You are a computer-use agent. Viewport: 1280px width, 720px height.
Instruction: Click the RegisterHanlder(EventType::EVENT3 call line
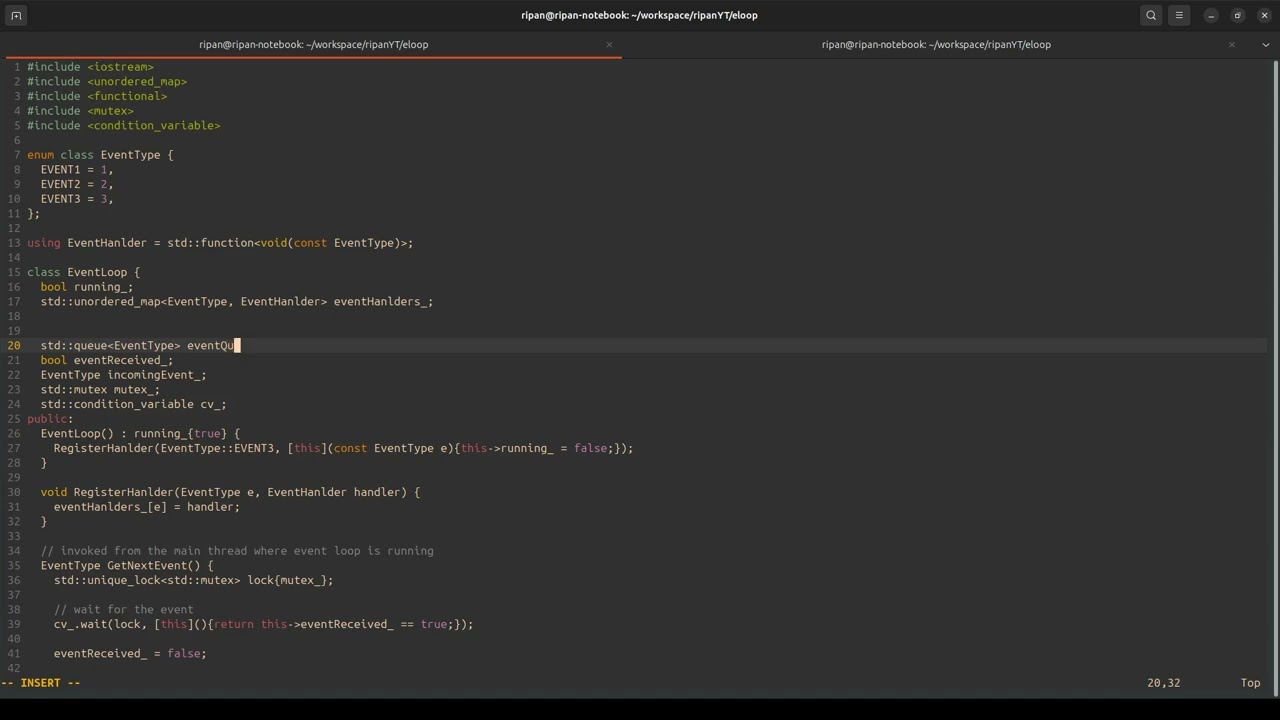click(x=344, y=448)
